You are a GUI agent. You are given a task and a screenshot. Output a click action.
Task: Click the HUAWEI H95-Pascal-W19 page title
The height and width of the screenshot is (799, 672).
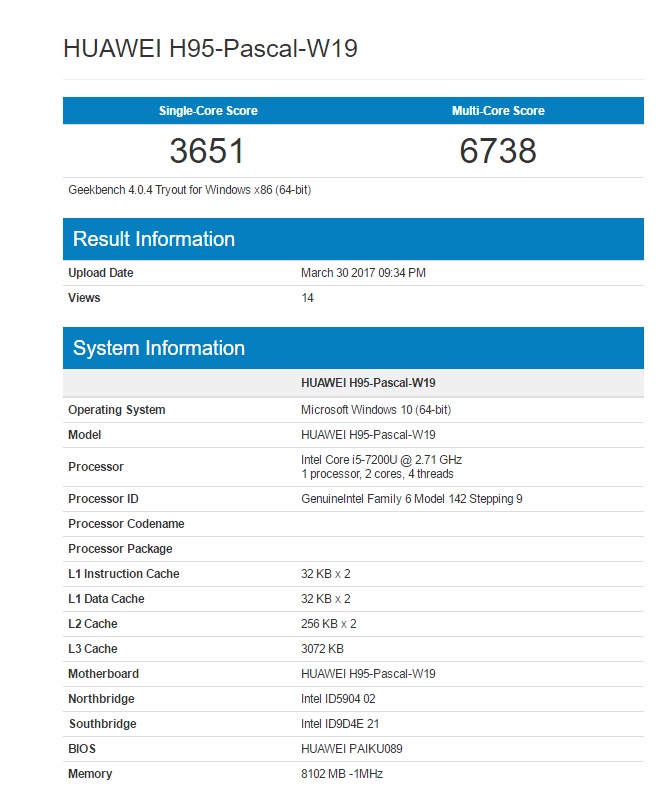[x=212, y=49]
